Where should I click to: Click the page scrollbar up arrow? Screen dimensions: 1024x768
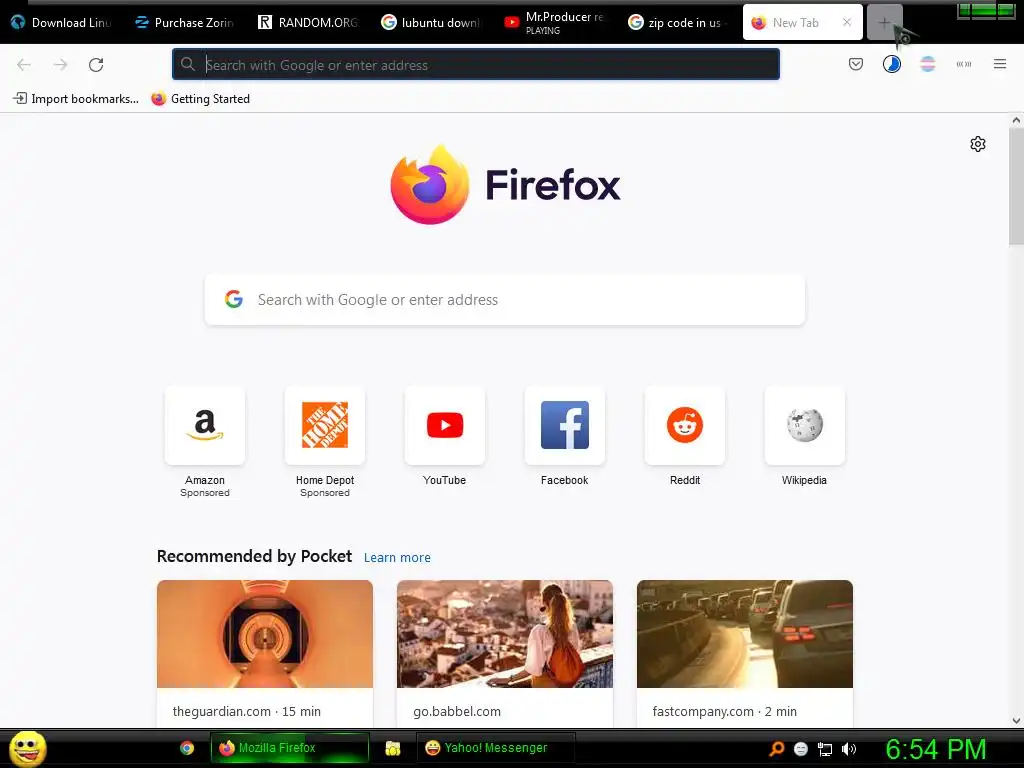[1016, 120]
